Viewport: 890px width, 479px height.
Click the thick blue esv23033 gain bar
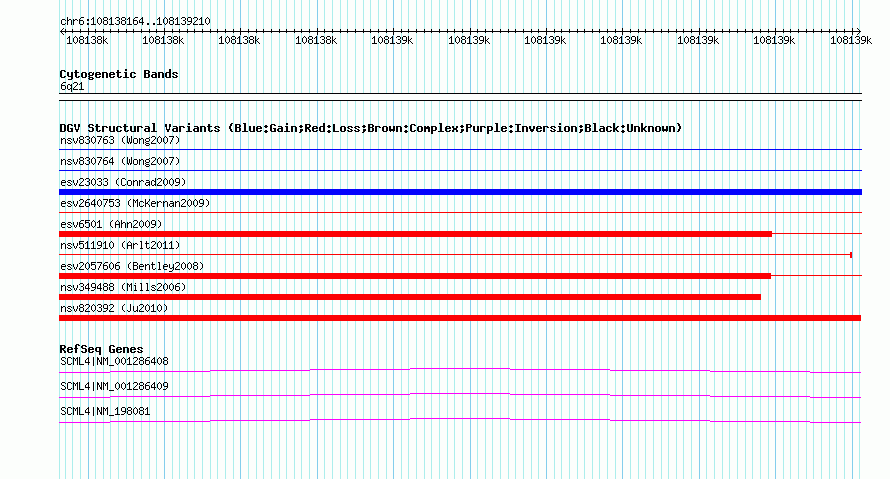point(460,192)
